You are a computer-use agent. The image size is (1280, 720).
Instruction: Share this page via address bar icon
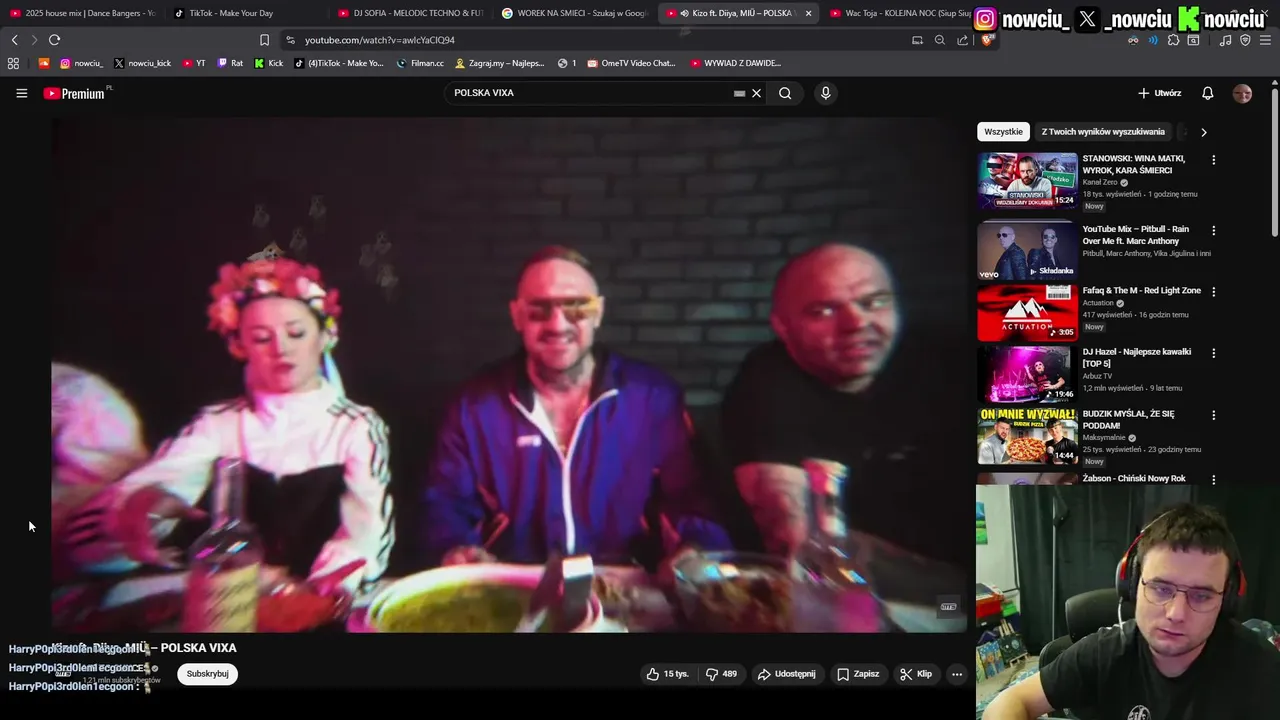pyautogui.click(x=962, y=40)
